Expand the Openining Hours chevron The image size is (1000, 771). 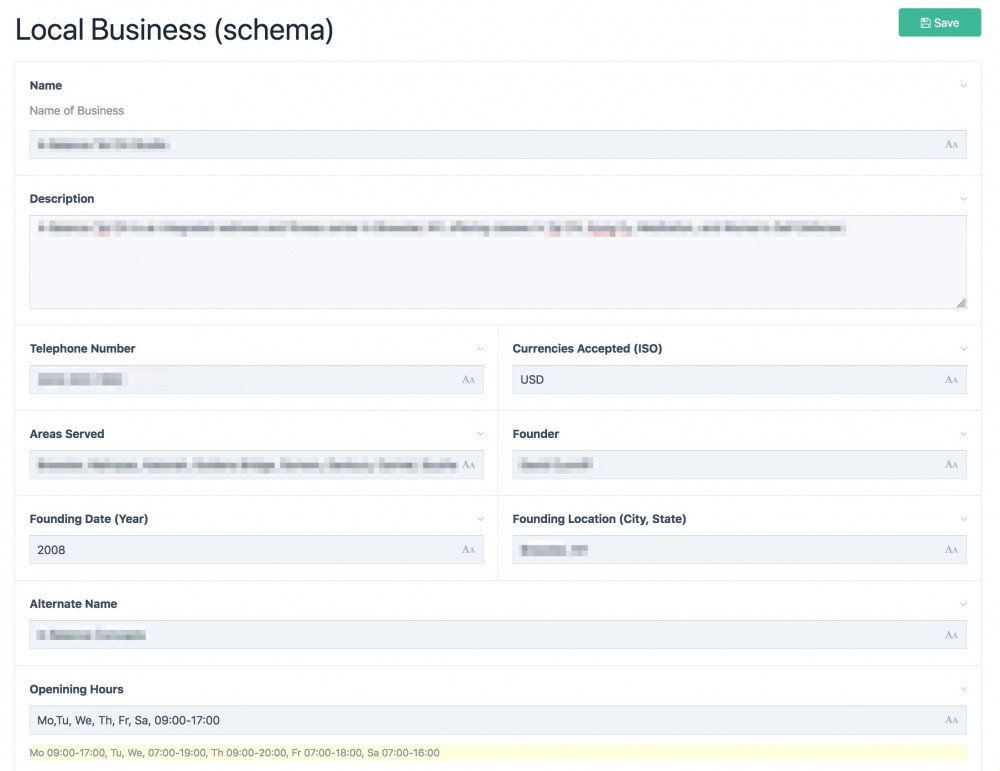pyautogui.click(x=963, y=689)
